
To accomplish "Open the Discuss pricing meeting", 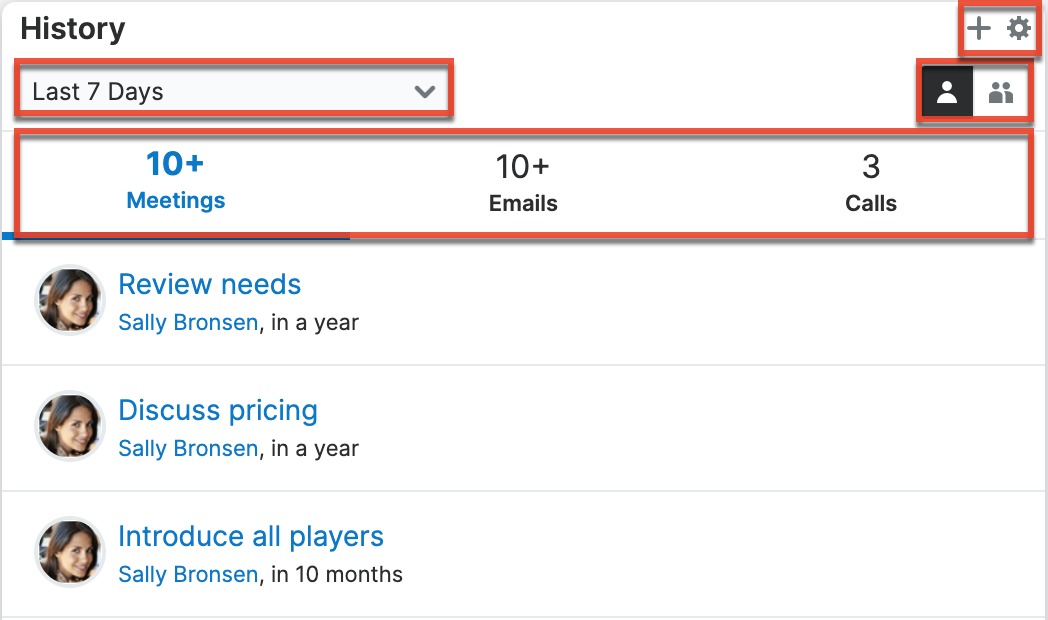I will click(218, 411).
